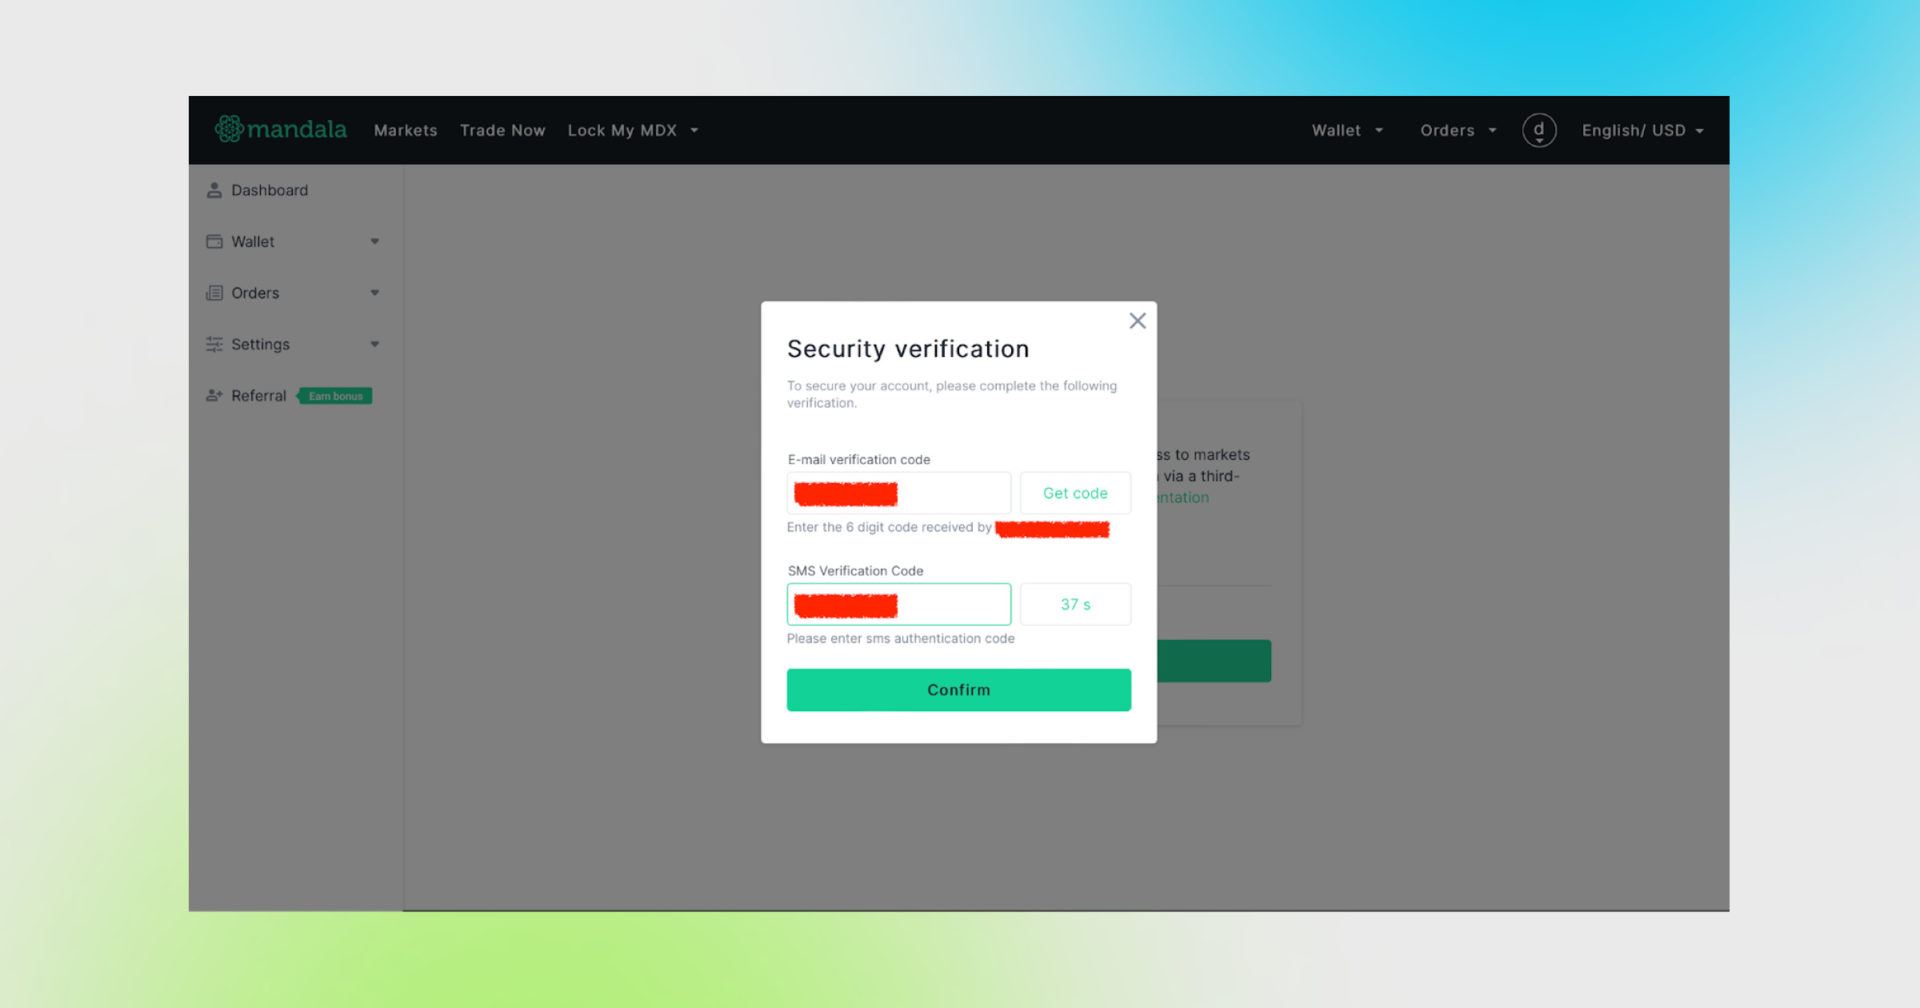This screenshot has width=1920, height=1008.
Task: Expand the Orders sidebar section arrow
Action: [x=375, y=293]
